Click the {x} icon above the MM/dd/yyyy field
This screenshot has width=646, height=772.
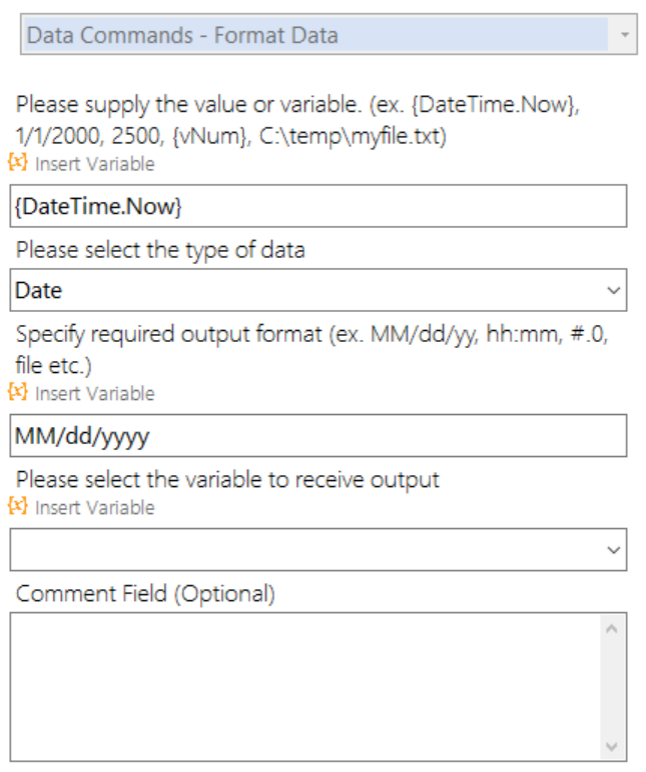(x=18, y=392)
